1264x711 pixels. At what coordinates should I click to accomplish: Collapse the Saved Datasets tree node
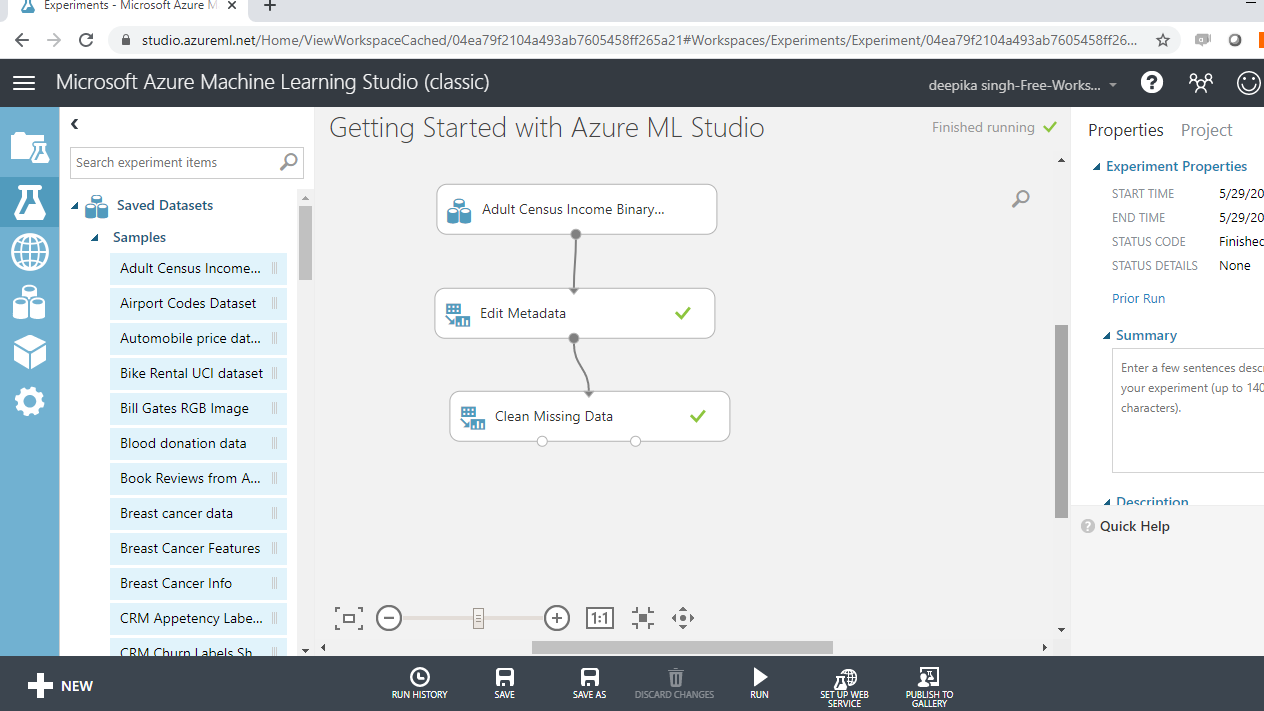[x=75, y=206]
